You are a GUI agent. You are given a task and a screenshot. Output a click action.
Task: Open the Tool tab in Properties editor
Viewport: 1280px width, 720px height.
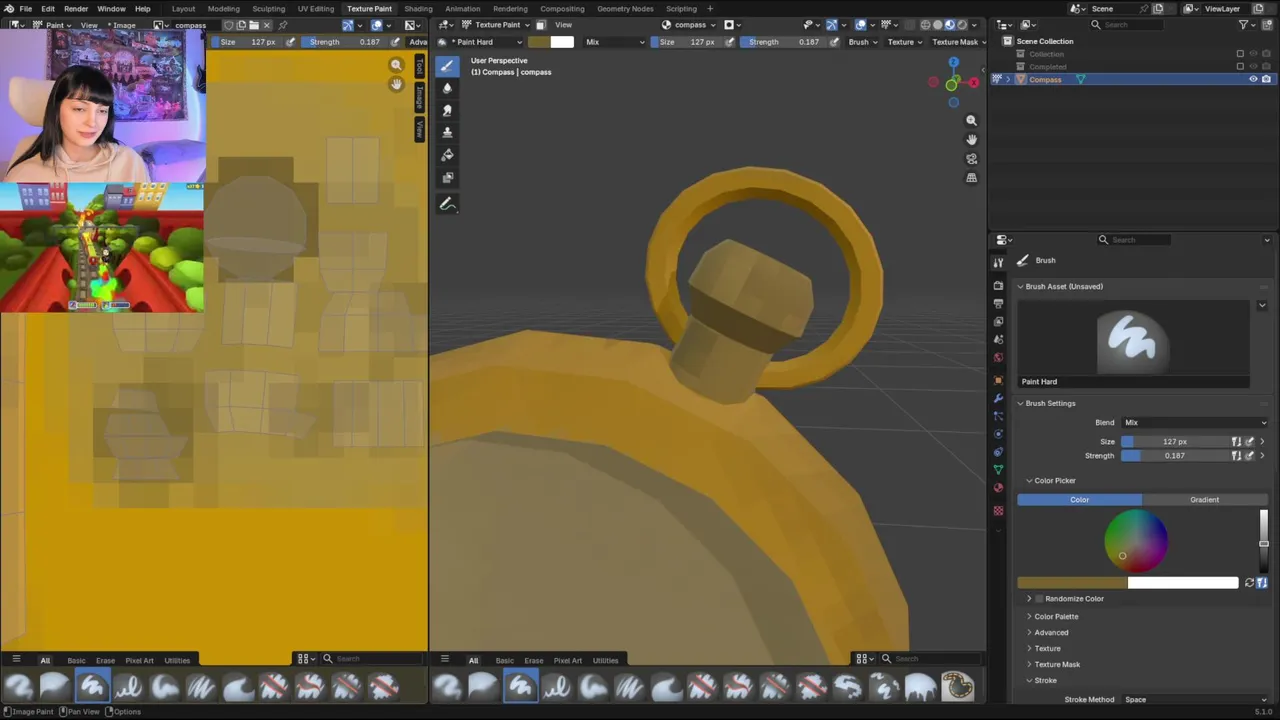click(x=998, y=262)
